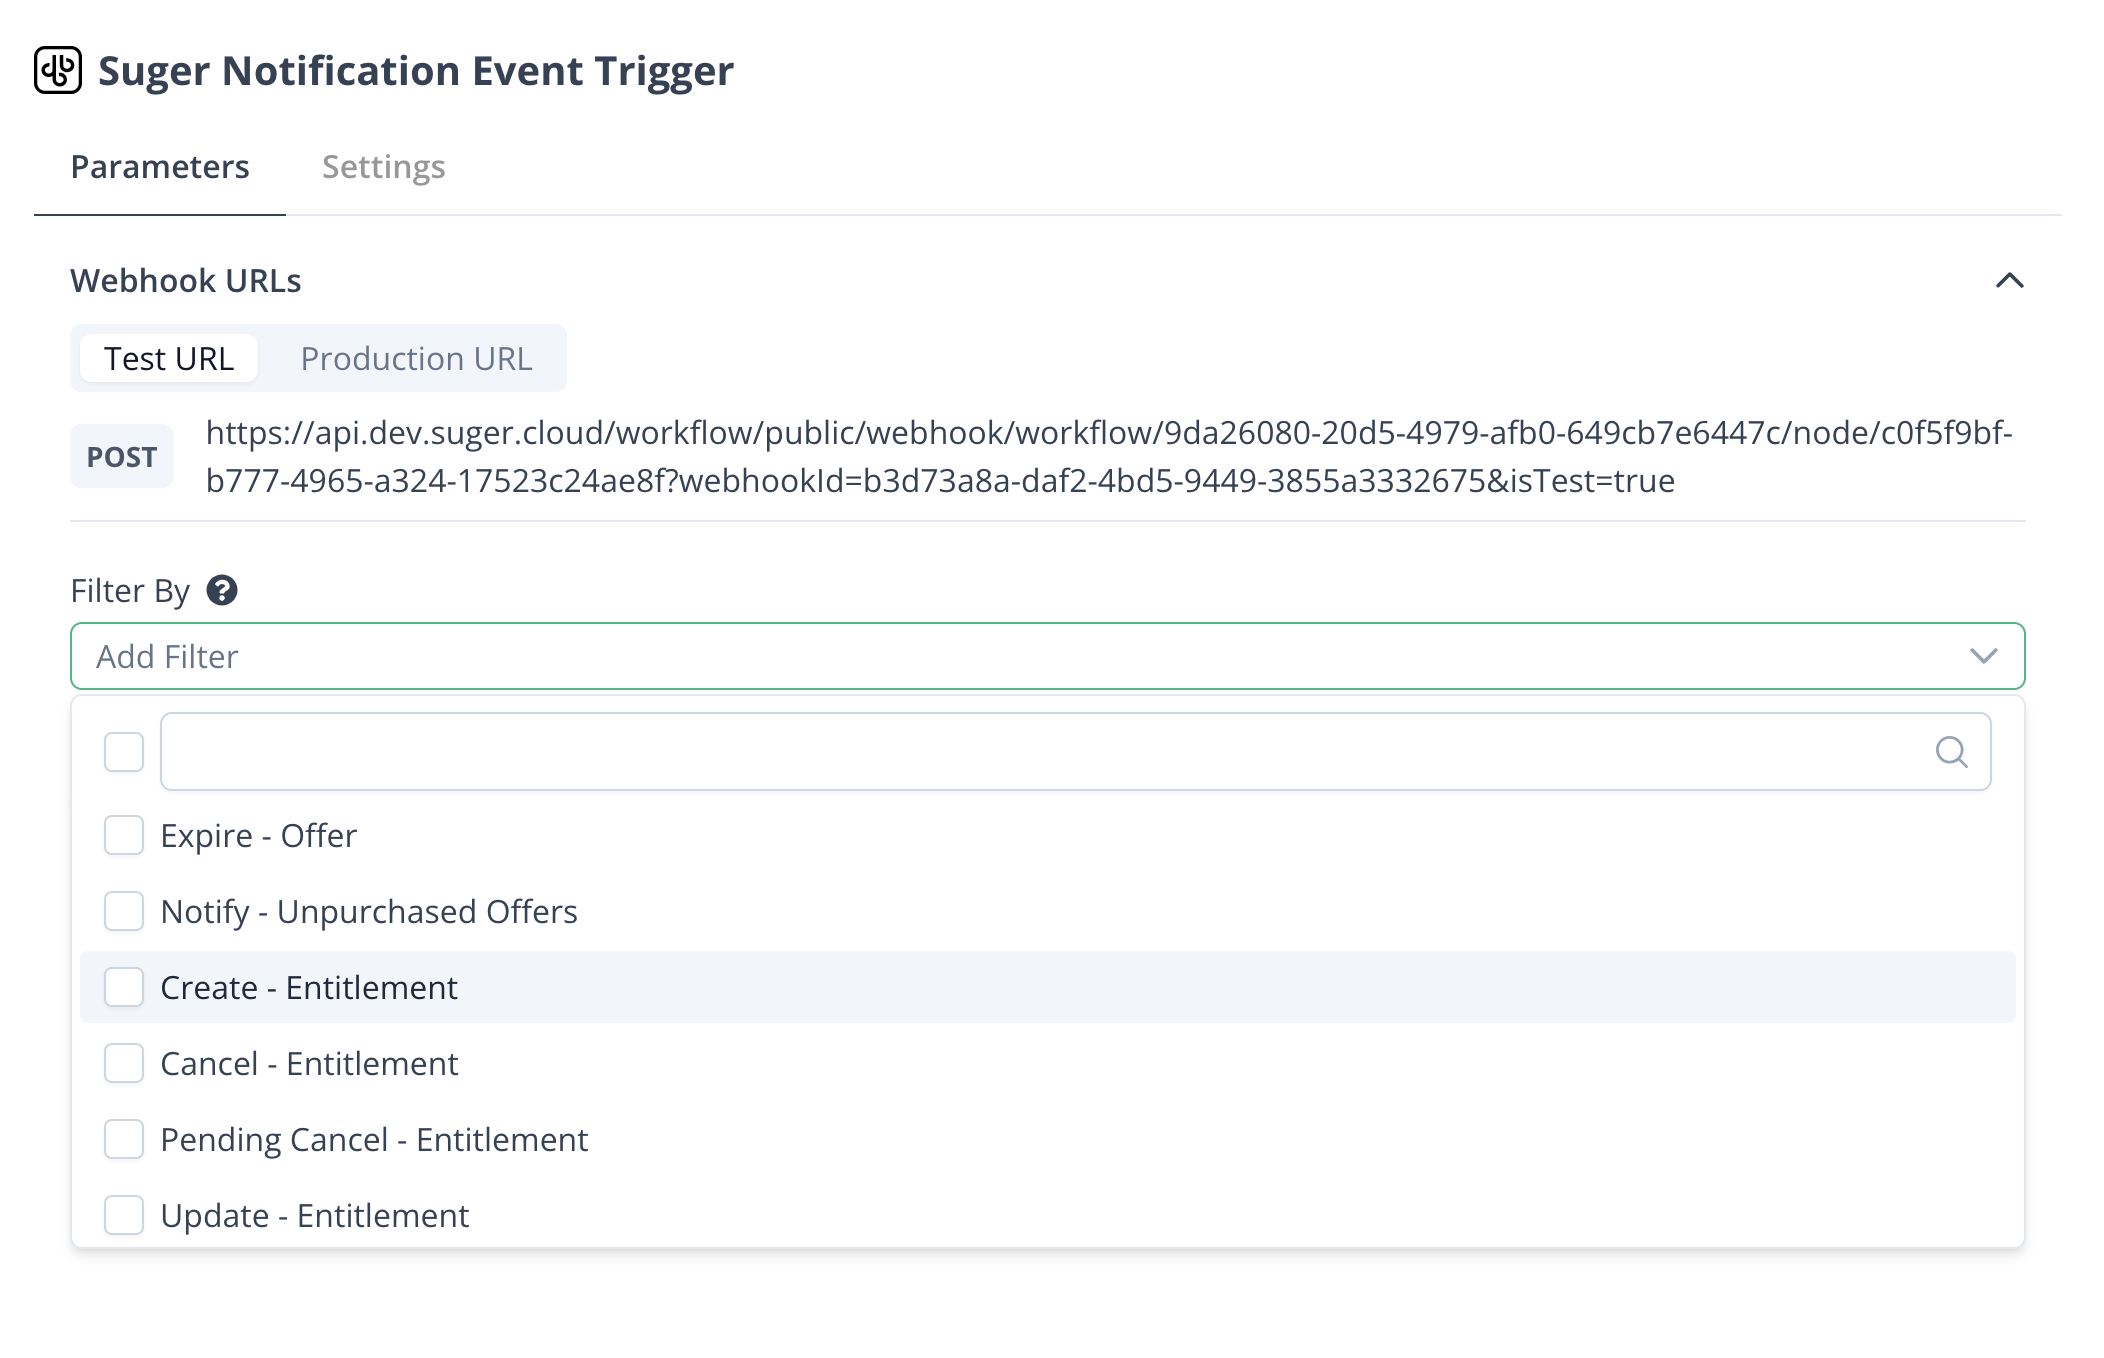Check the Cancel - Entitlement option

coord(124,1063)
